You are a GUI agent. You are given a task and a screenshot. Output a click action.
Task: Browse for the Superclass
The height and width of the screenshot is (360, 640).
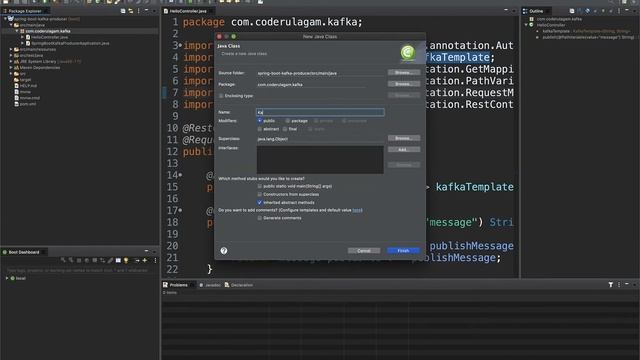tap(404, 138)
